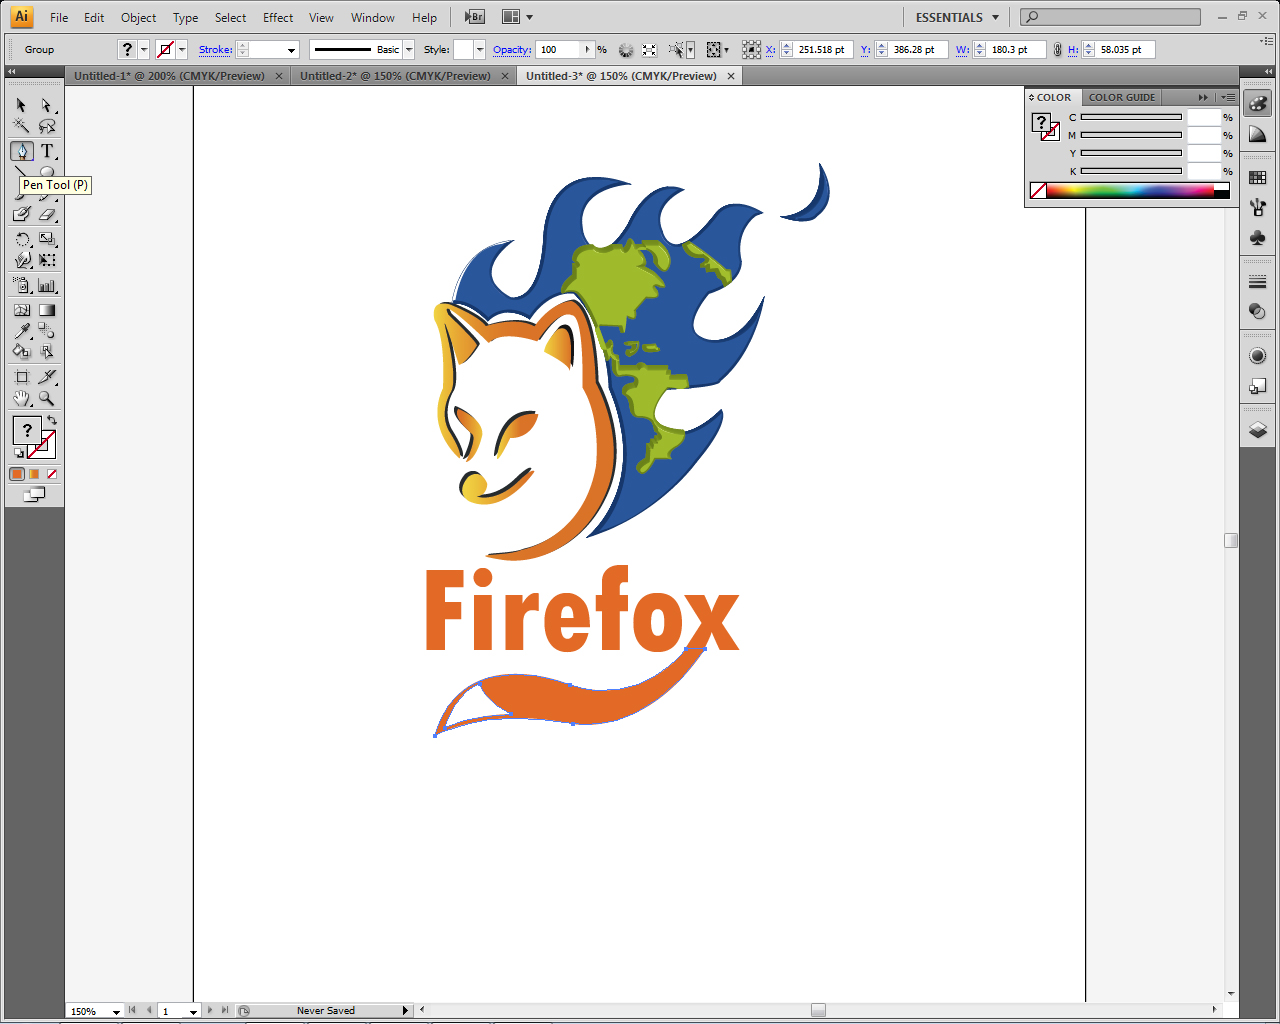This screenshot has height=1024, width=1280.
Task: Select the Eyedropper tool
Action: coord(20,330)
